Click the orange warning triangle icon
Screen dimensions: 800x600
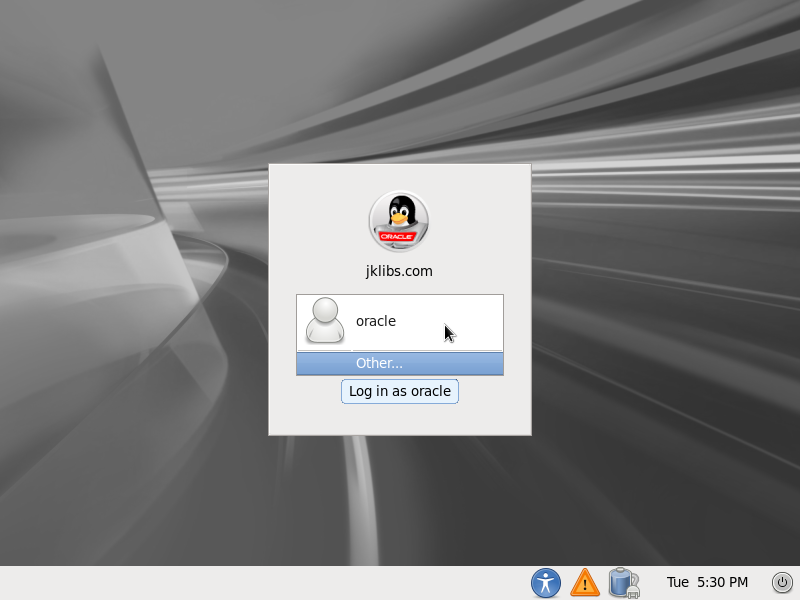(585, 582)
